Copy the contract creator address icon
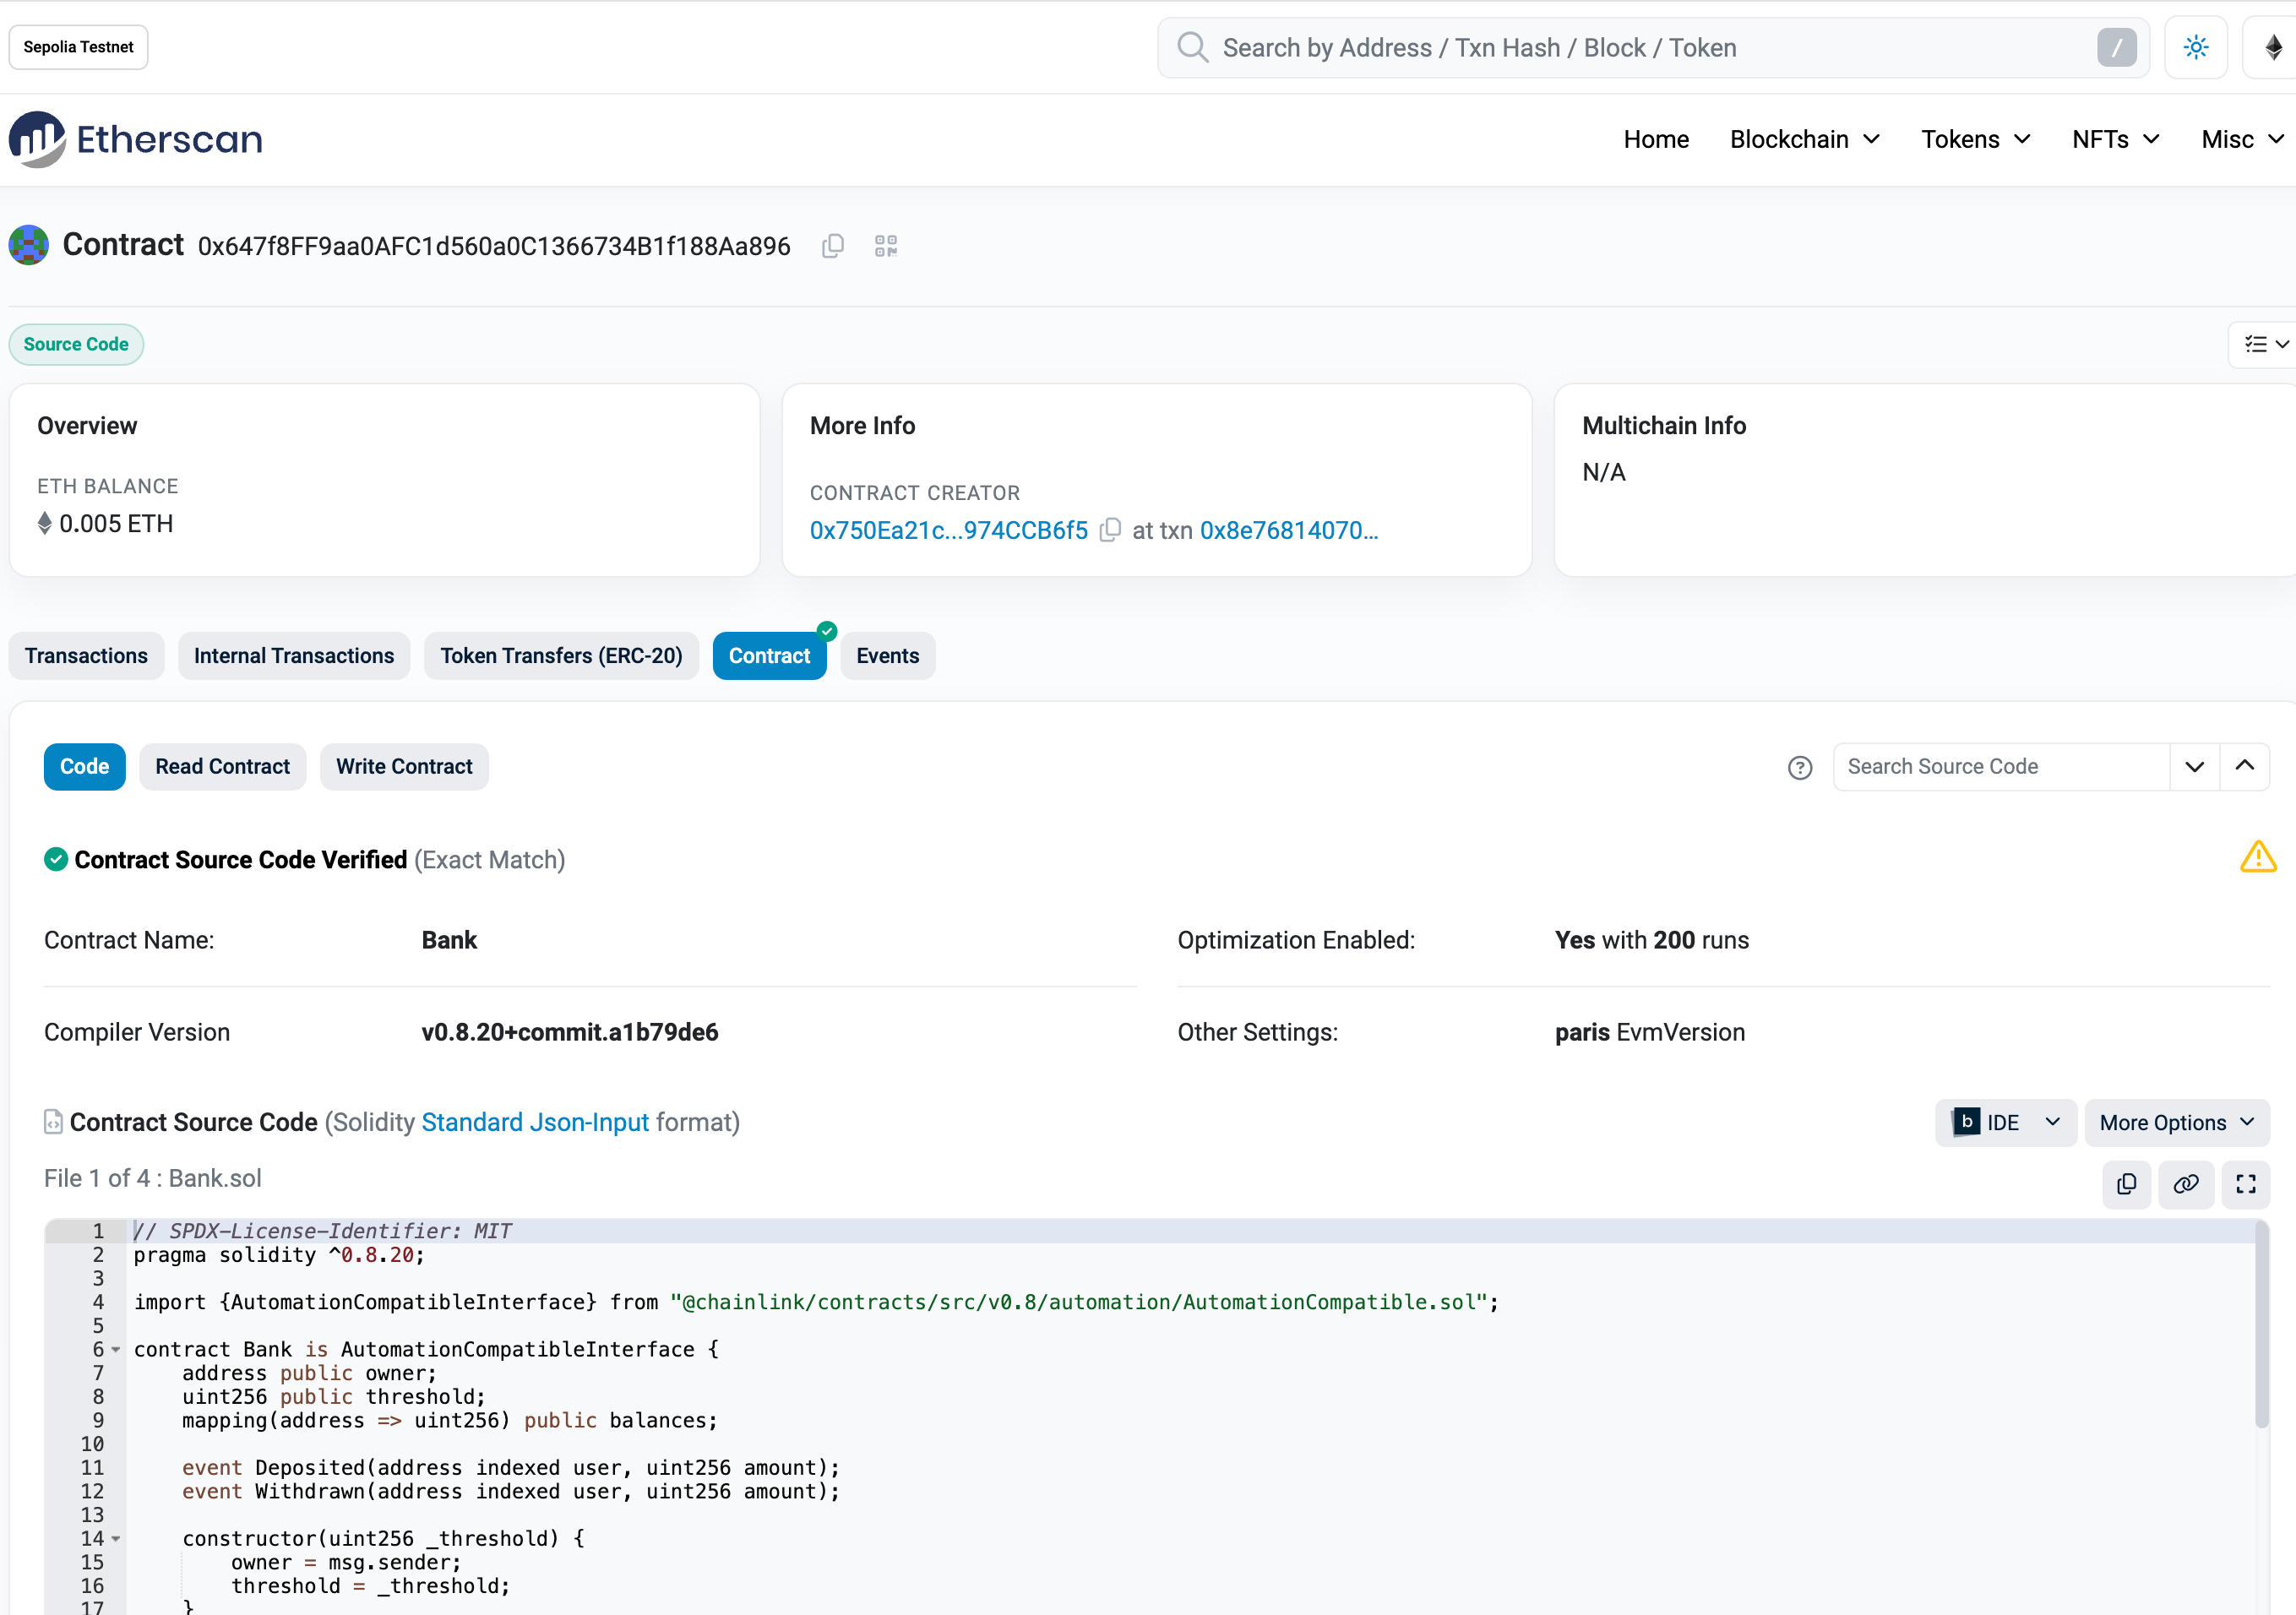Viewport: 2296px width, 1615px height. (x=1110, y=530)
